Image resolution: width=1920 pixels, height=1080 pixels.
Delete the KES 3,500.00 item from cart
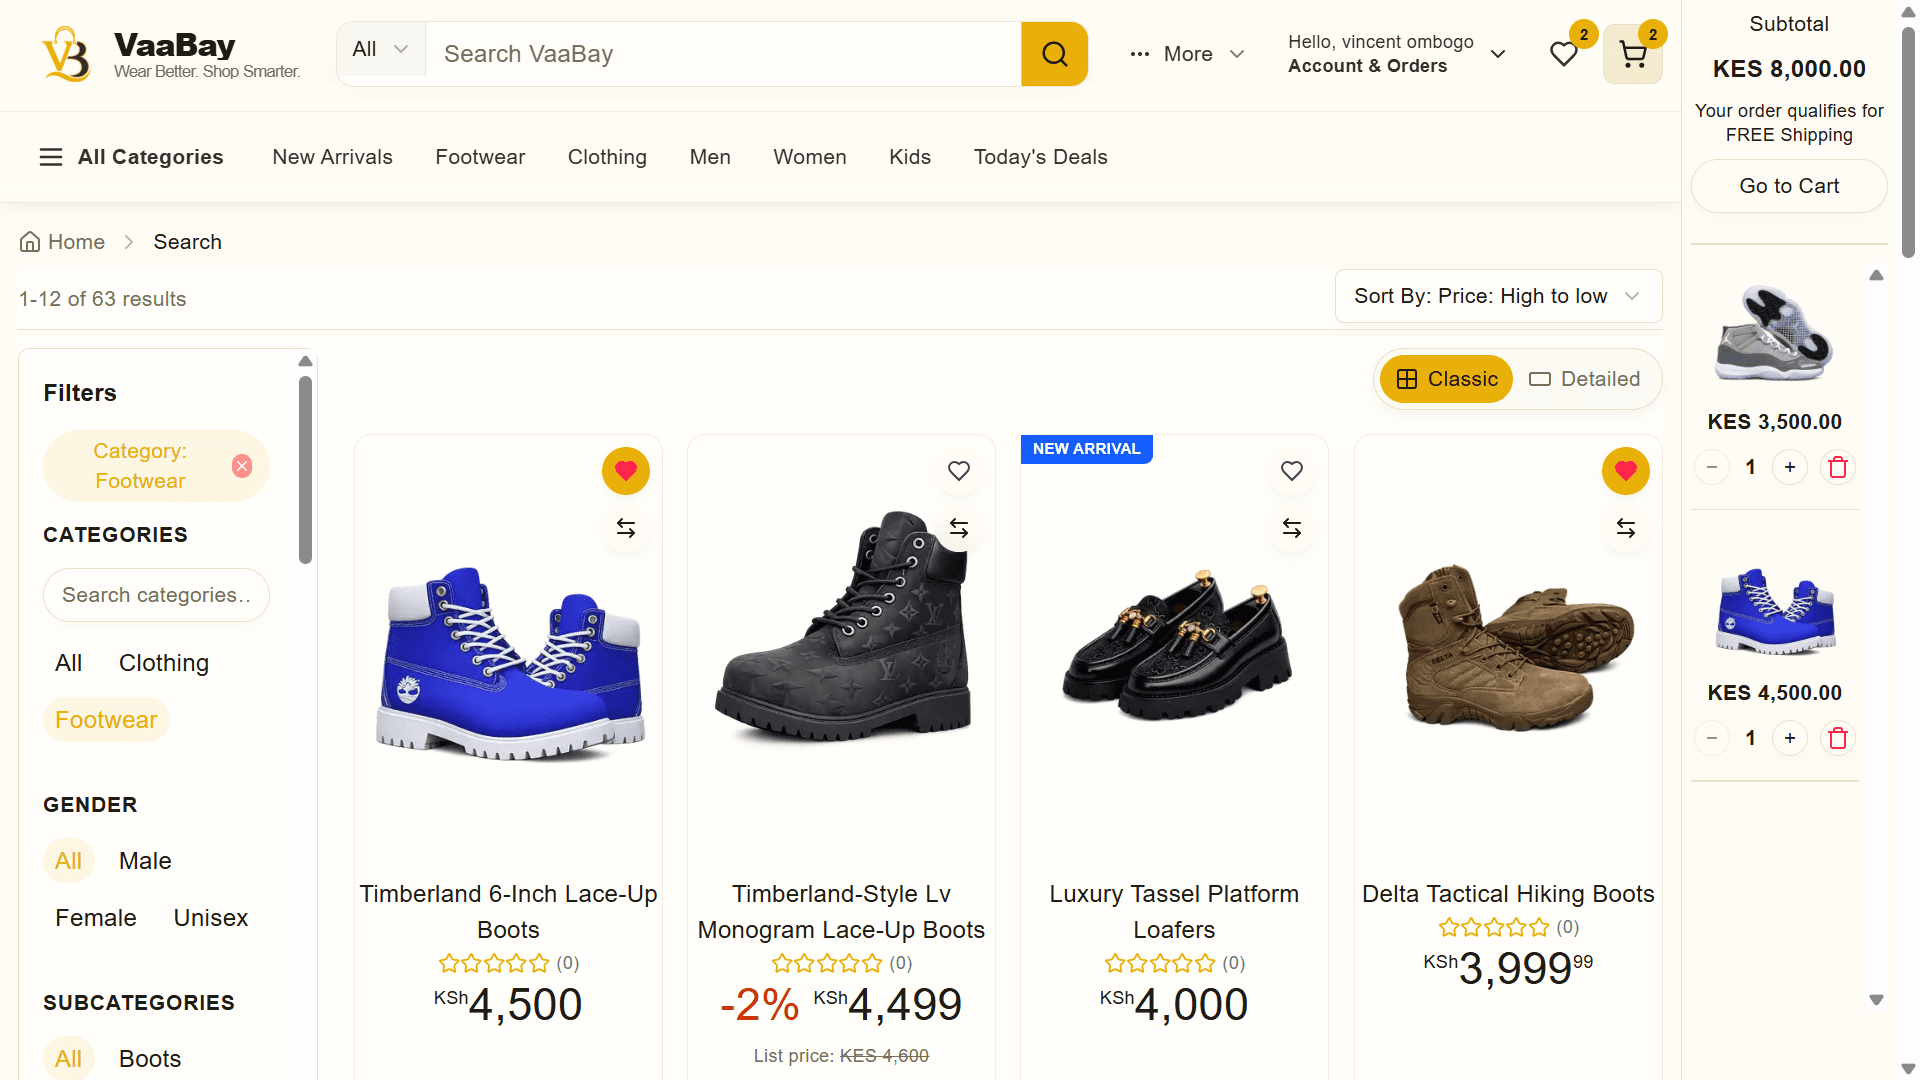(x=1838, y=467)
